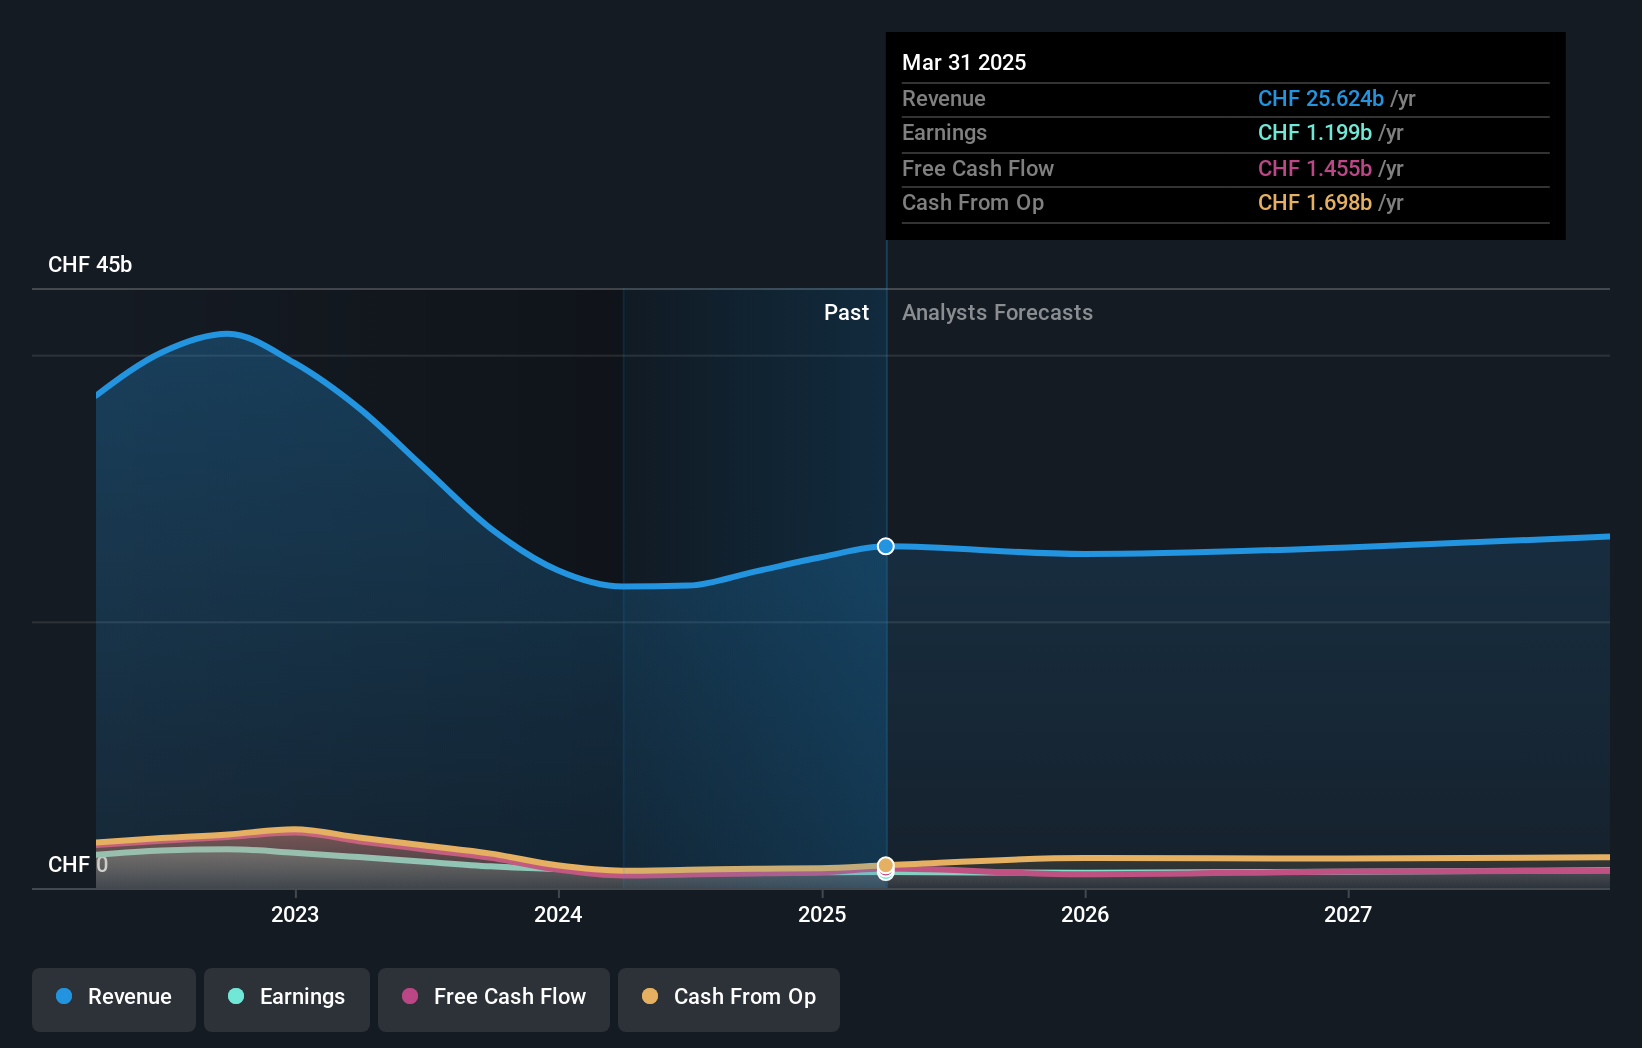Click the blue Revenue legend dot
1642x1048 pixels.
[x=66, y=997]
